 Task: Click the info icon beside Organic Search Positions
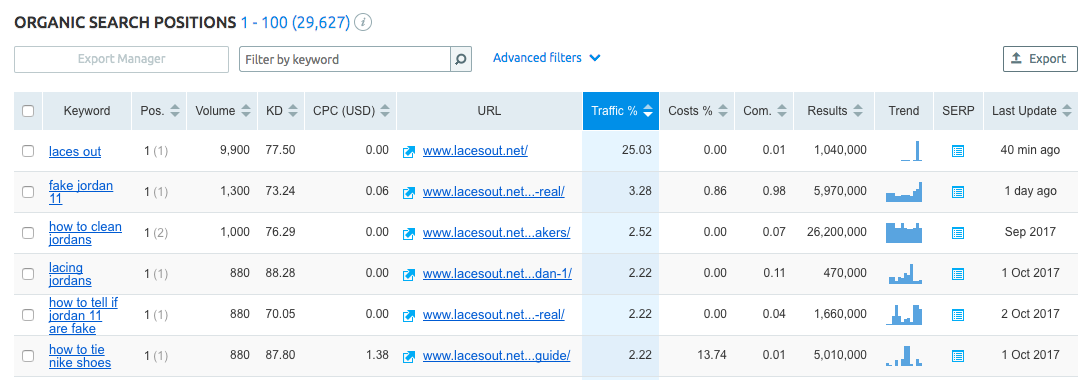click(363, 22)
